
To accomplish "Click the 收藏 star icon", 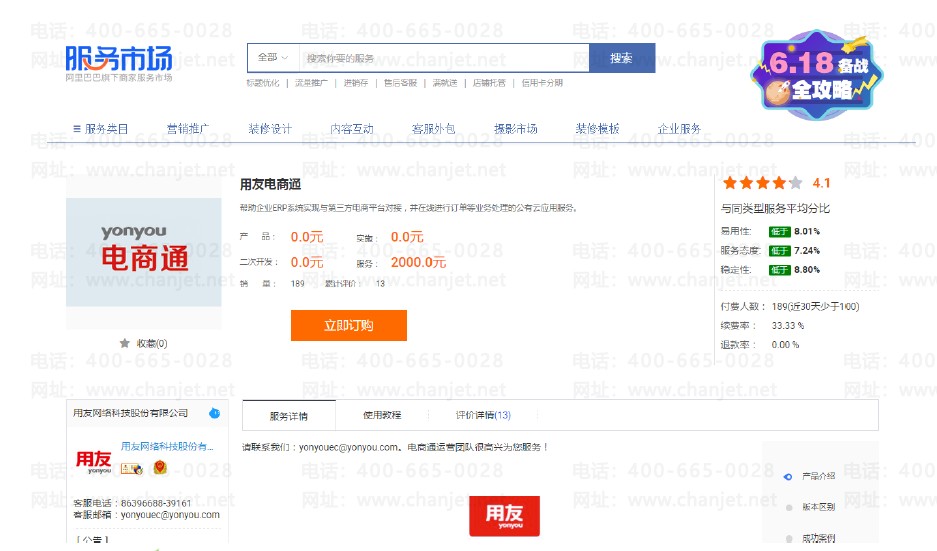I will click(x=124, y=343).
